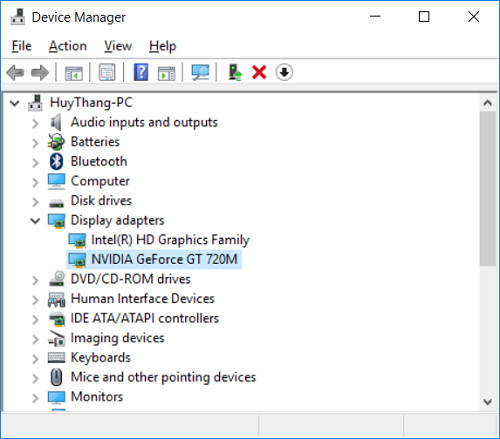
Task: Click the Keyboards category icon
Action: click(56, 358)
